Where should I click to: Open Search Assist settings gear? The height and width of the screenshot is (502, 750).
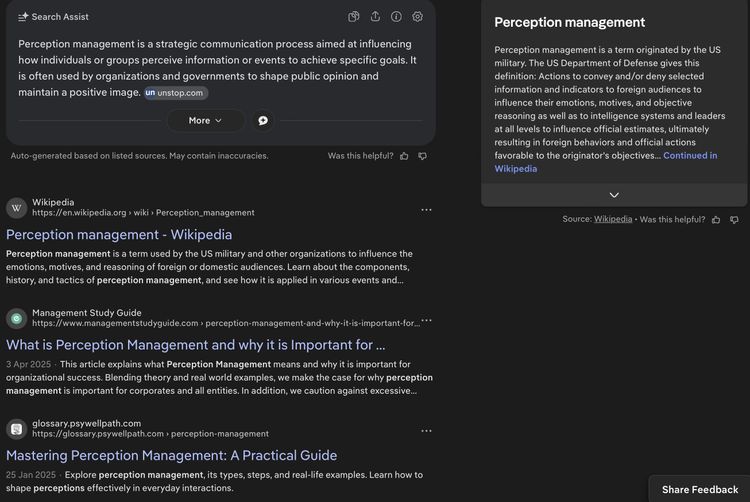point(418,17)
